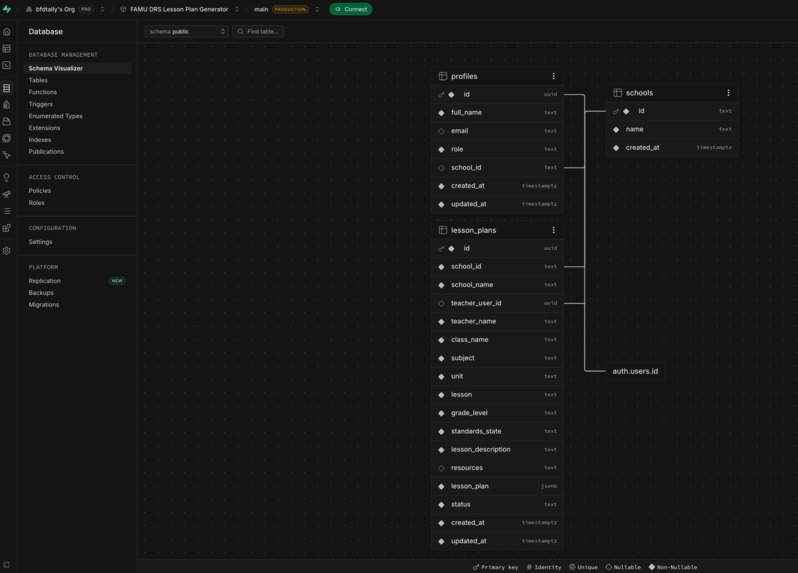The image size is (798, 573).
Task: Open the Tables menu item
Action: click(38, 80)
